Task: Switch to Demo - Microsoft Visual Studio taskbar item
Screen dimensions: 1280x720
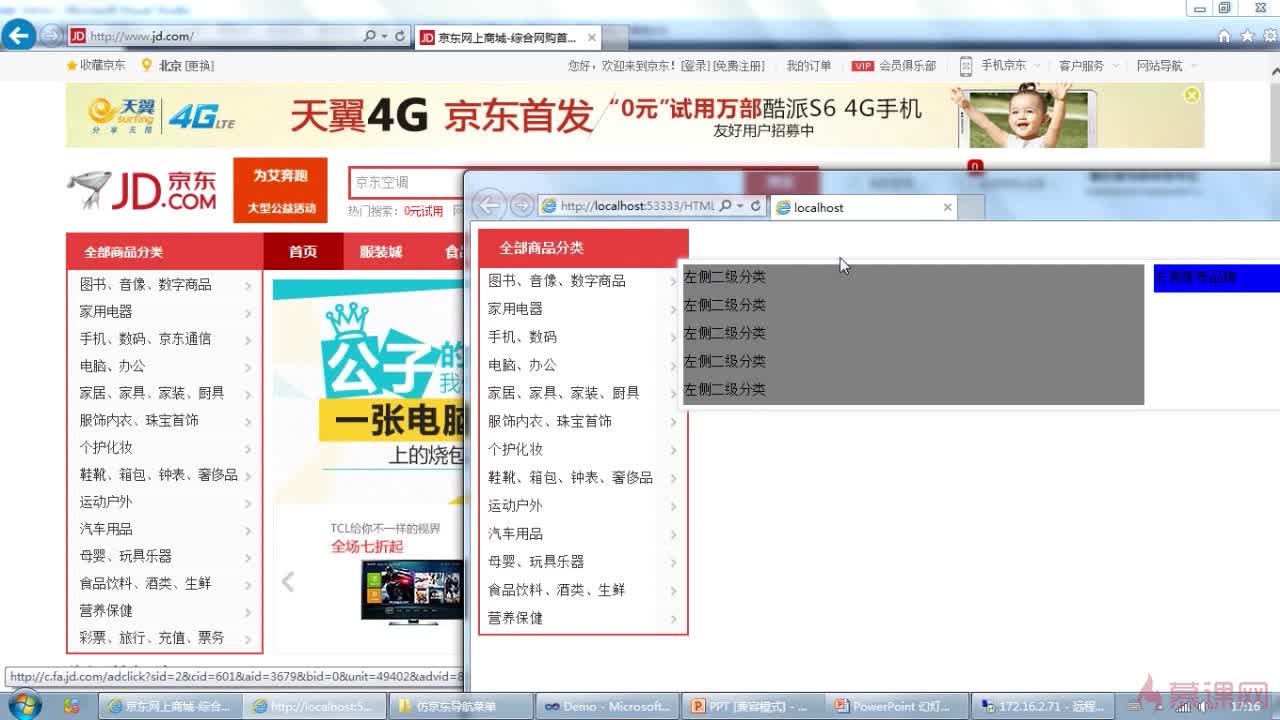Action: 607,706
